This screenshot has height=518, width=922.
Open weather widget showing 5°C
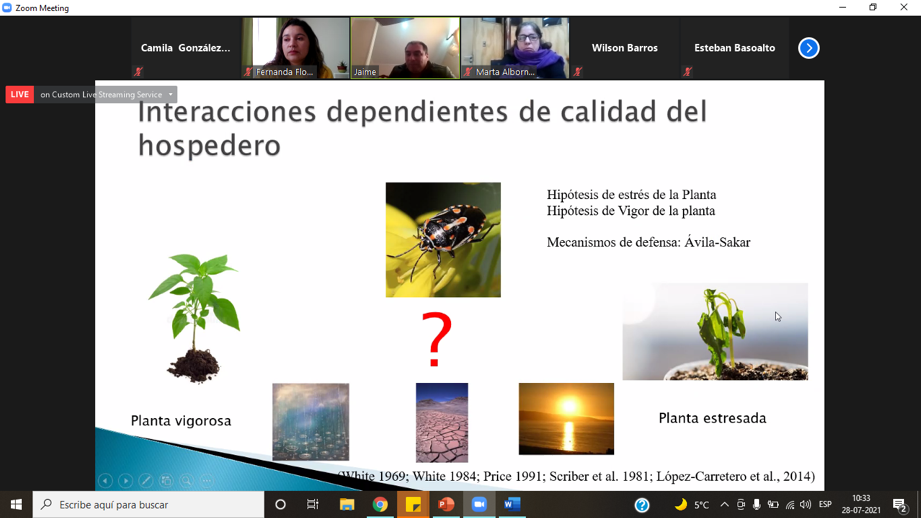click(692, 504)
